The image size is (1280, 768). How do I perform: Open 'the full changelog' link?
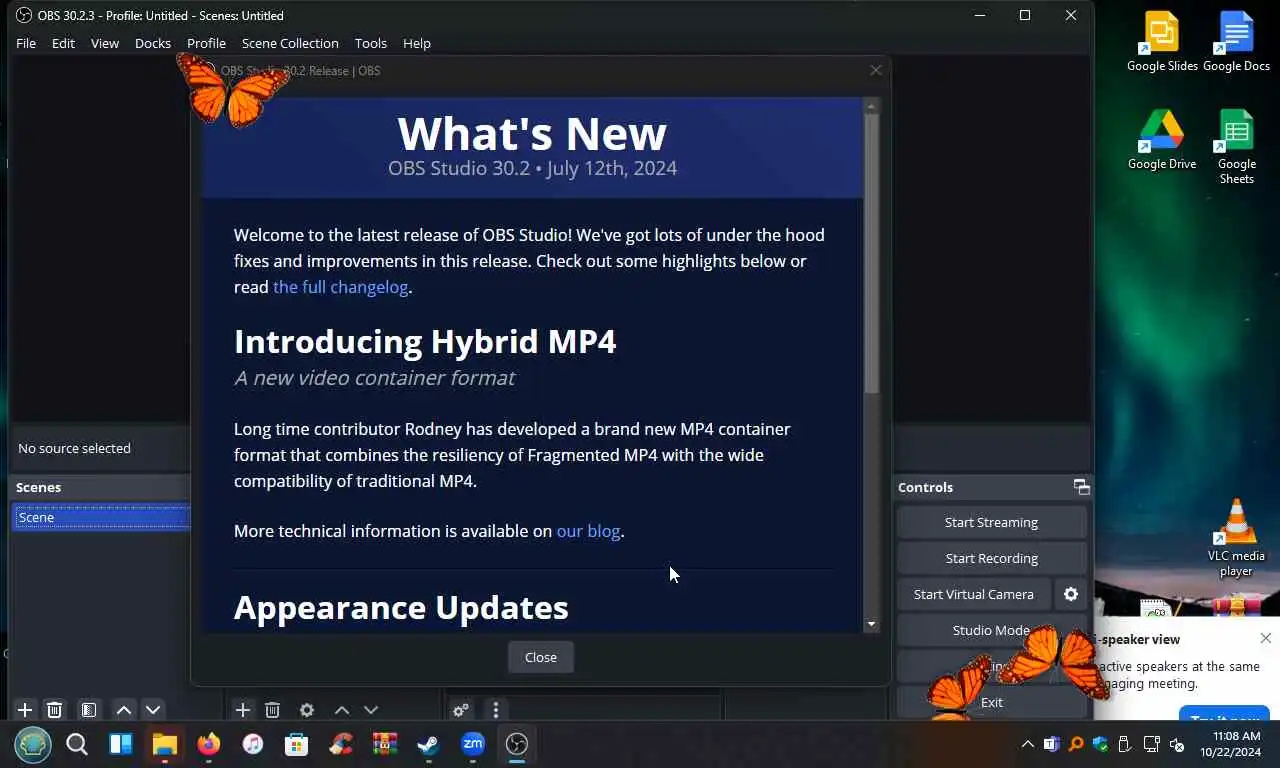coord(341,287)
